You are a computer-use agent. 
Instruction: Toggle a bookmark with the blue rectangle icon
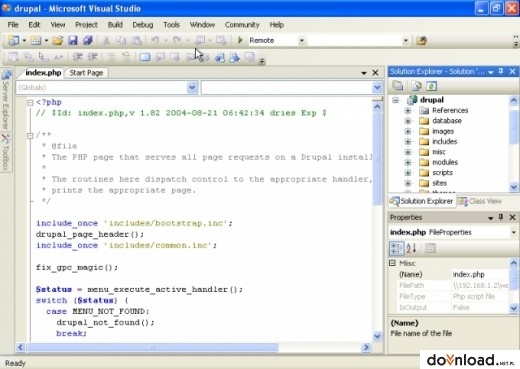(145, 57)
